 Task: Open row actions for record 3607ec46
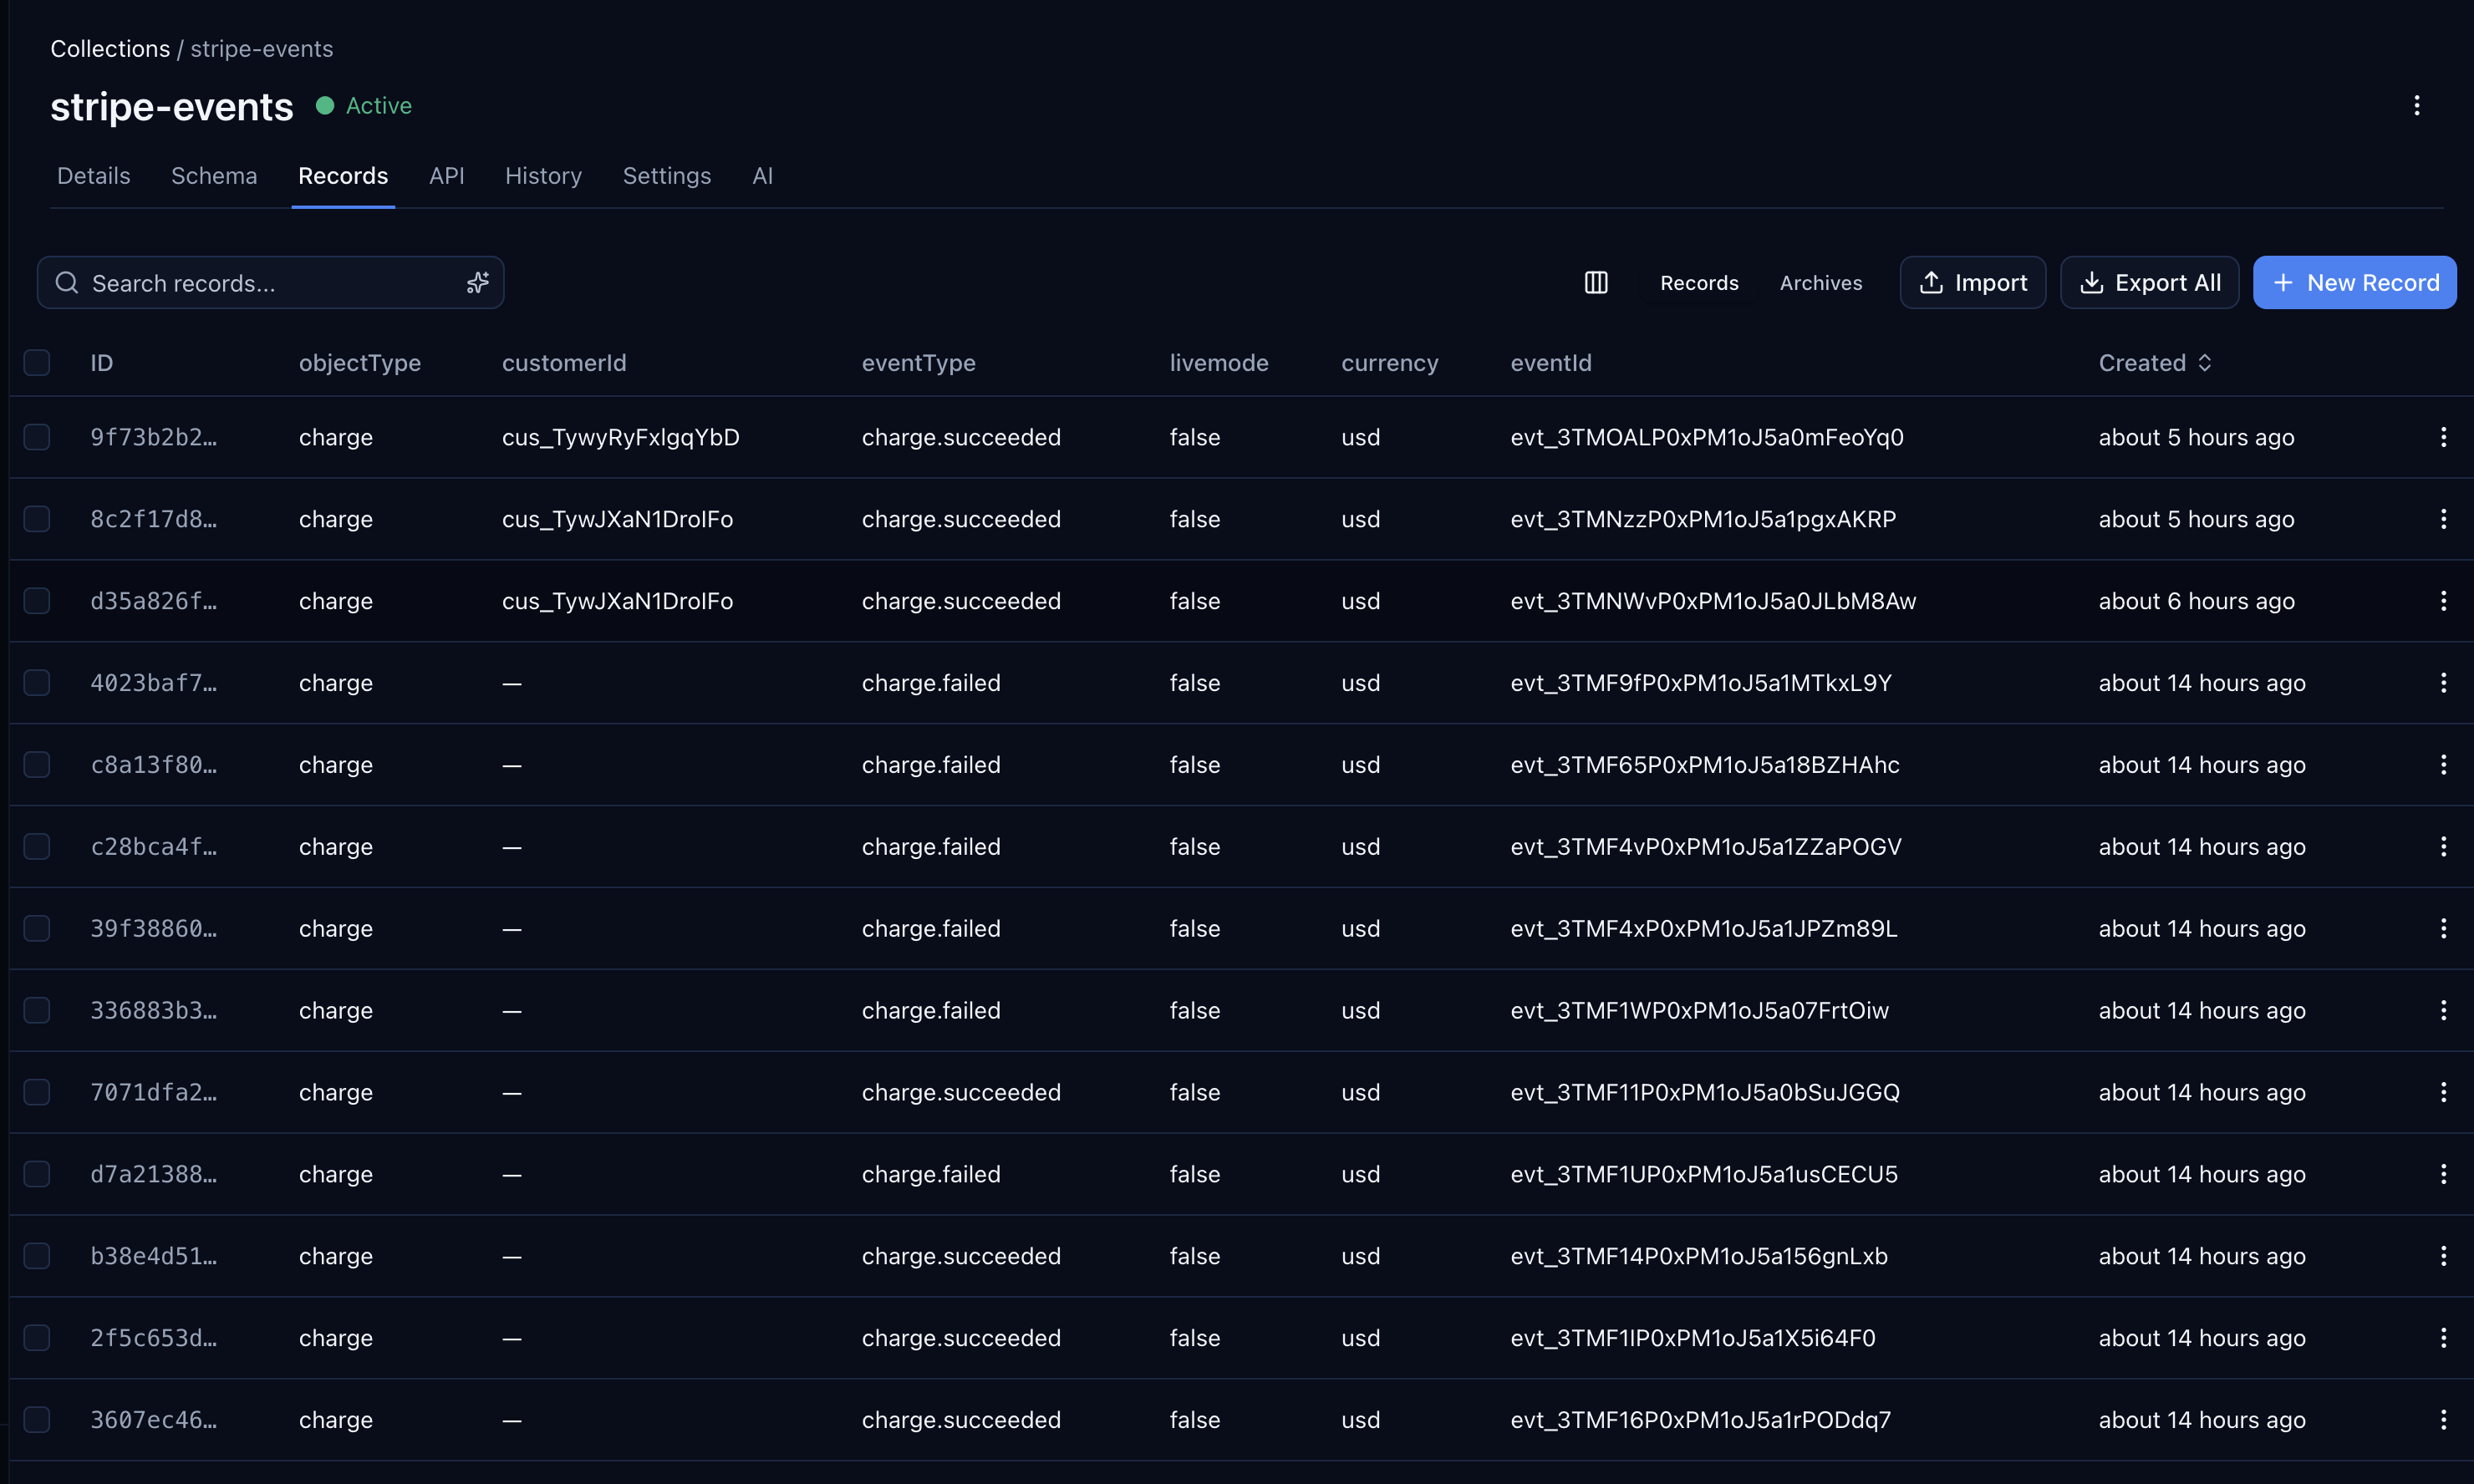pyautogui.click(x=2443, y=1419)
